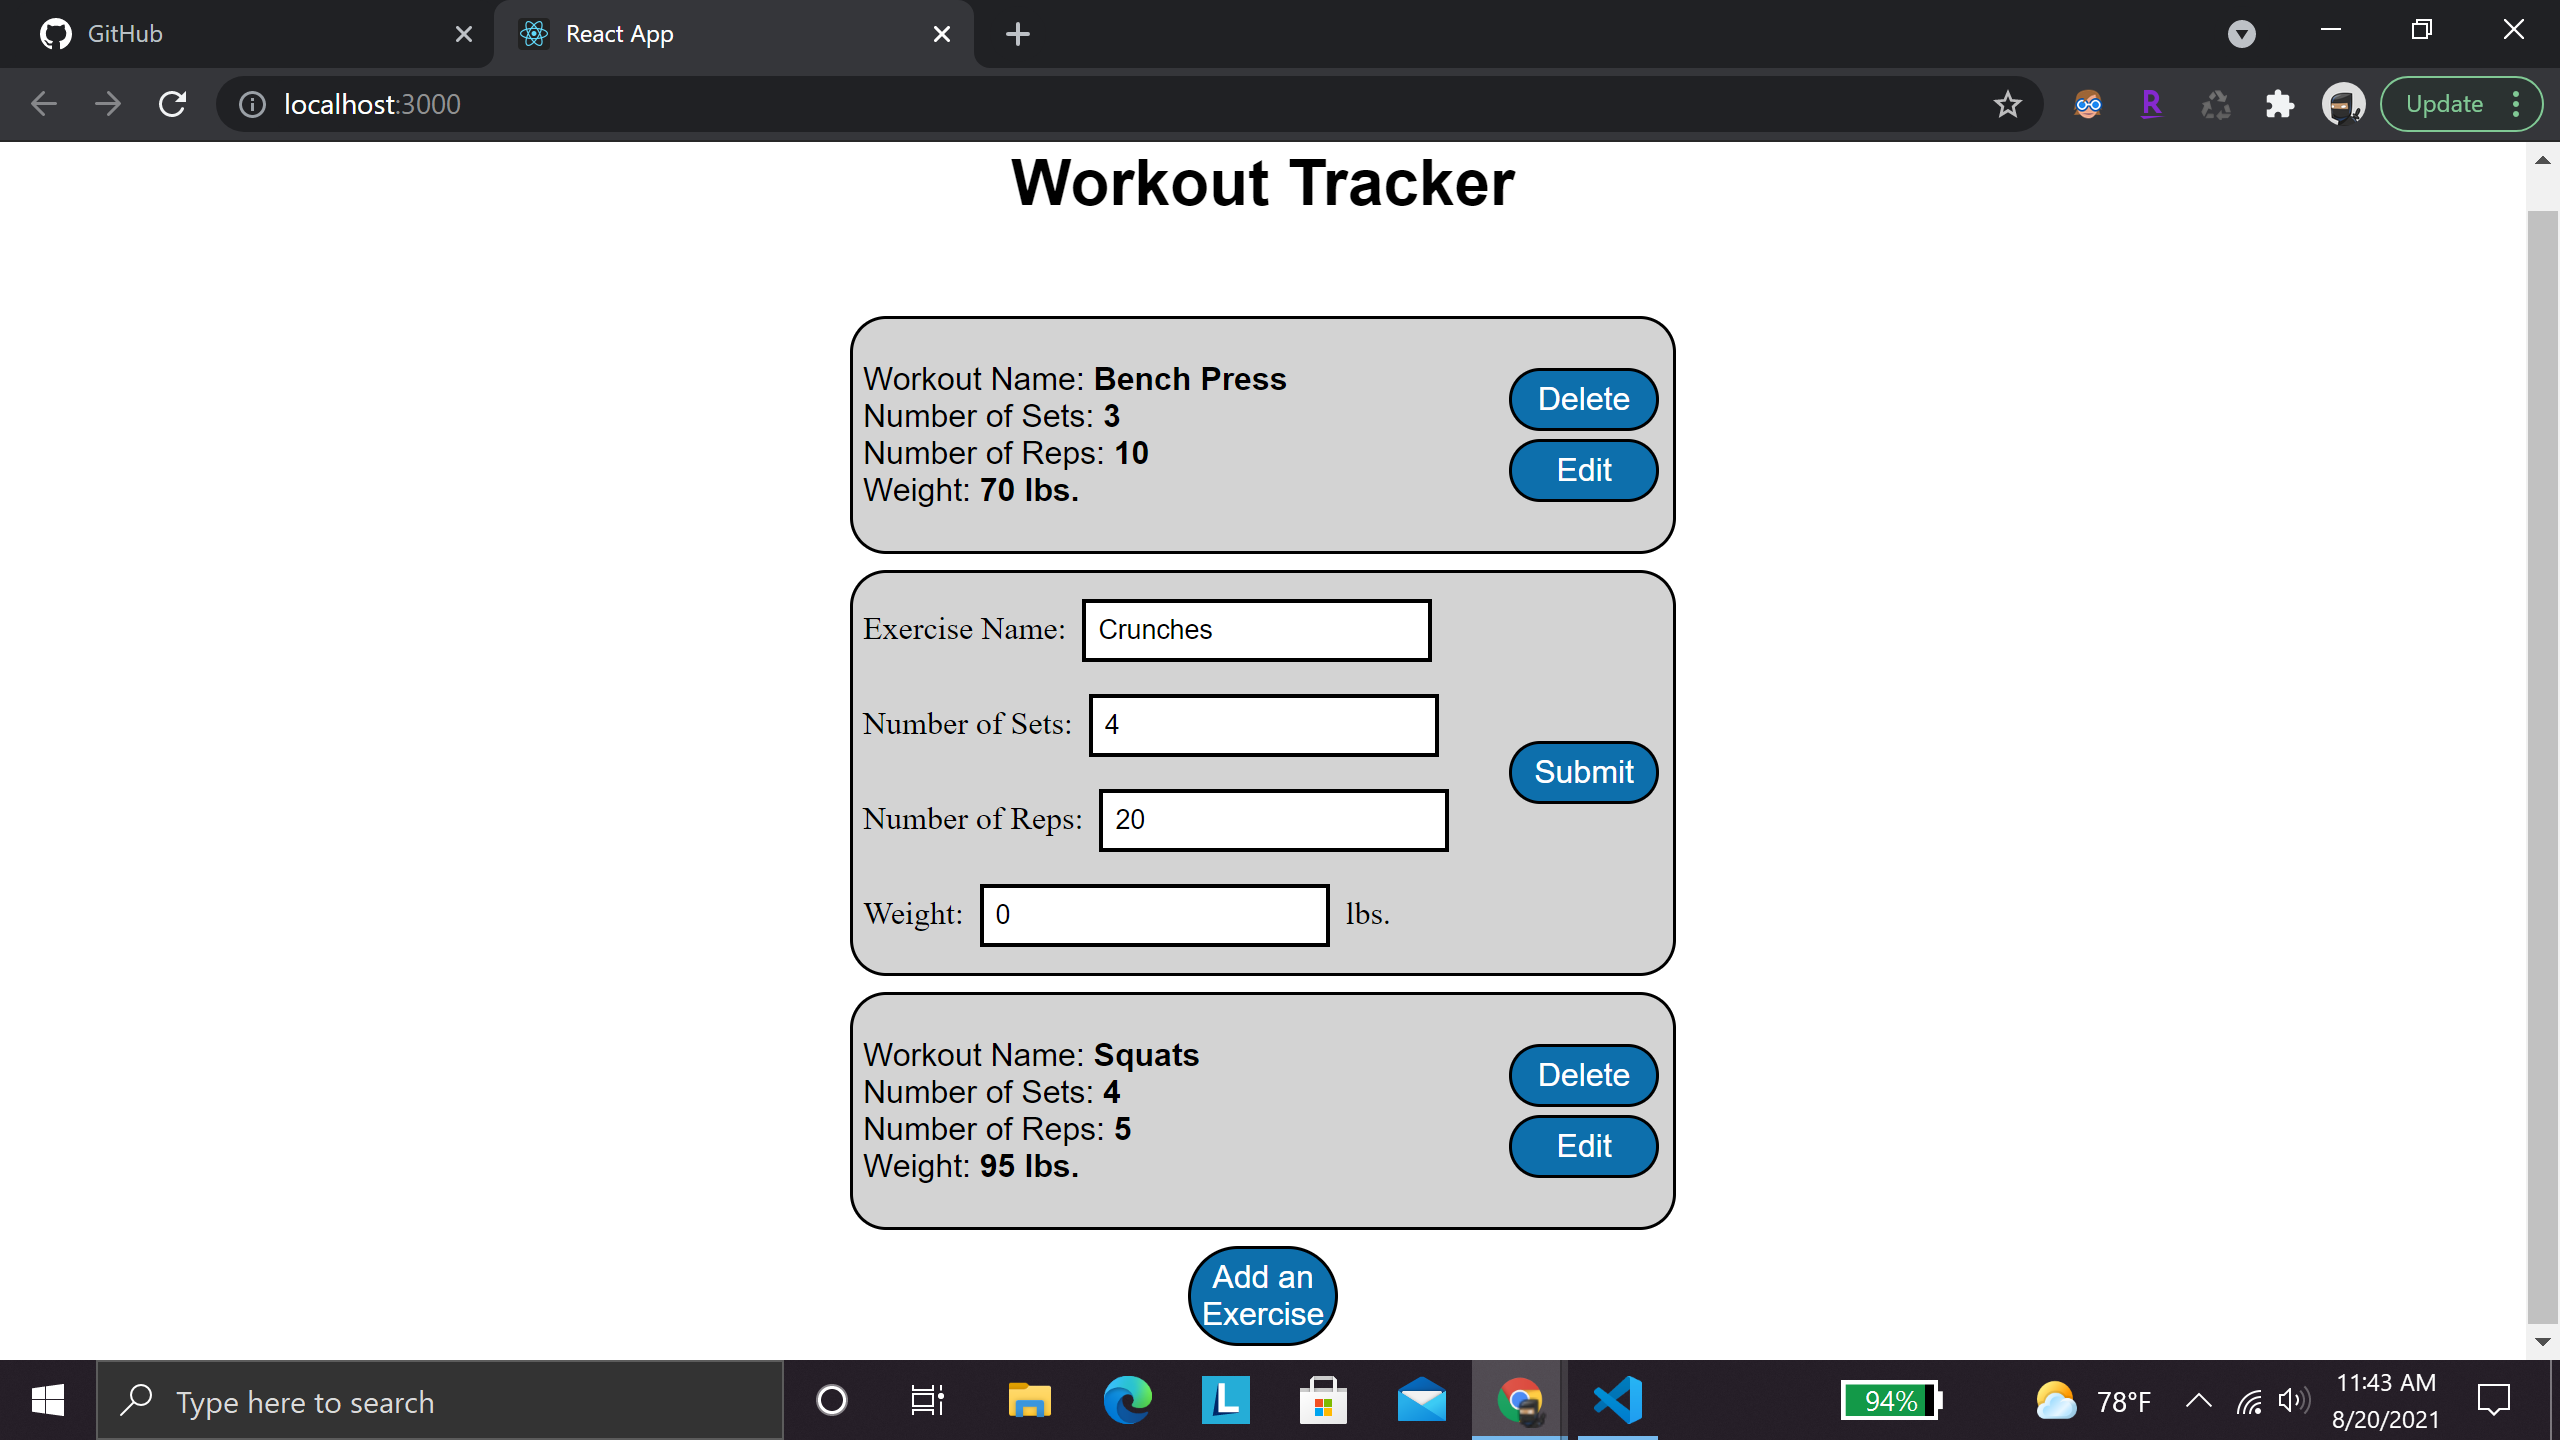Open File Explorer from taskbar
Viewport: 2560px width, 1440px height.
click(1029, 1400)
